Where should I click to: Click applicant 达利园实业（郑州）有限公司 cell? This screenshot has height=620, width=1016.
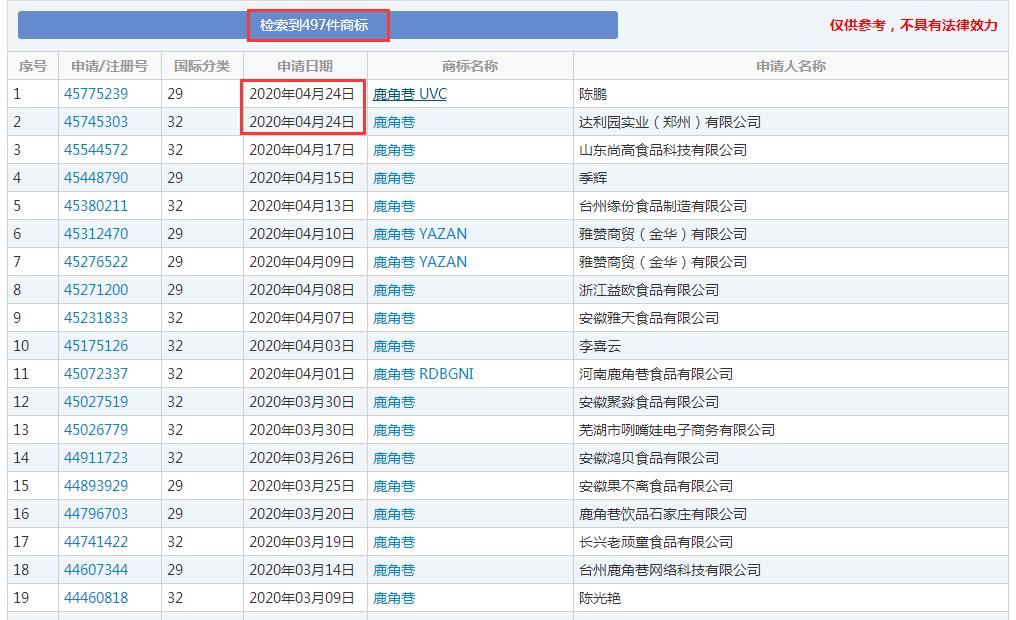669,122
